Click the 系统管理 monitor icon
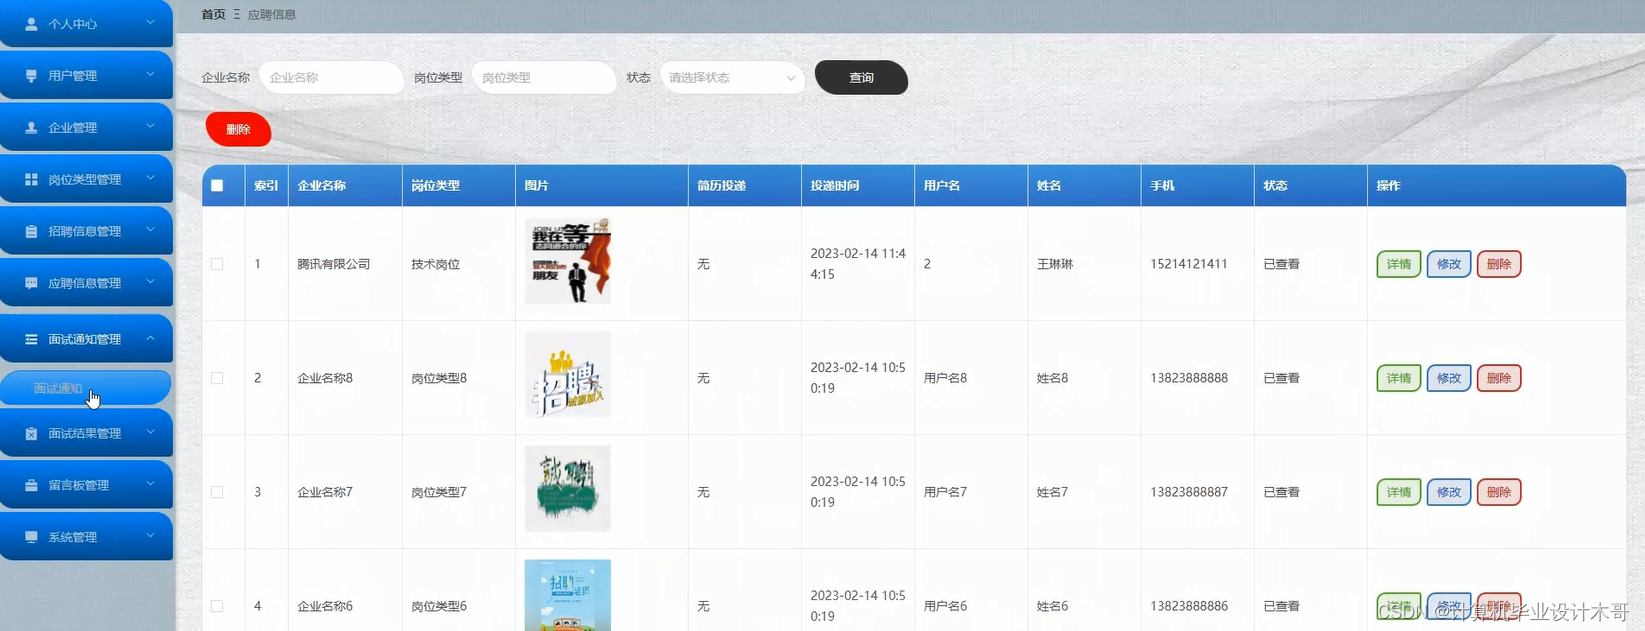1645x631 pixels. point(31,537)
